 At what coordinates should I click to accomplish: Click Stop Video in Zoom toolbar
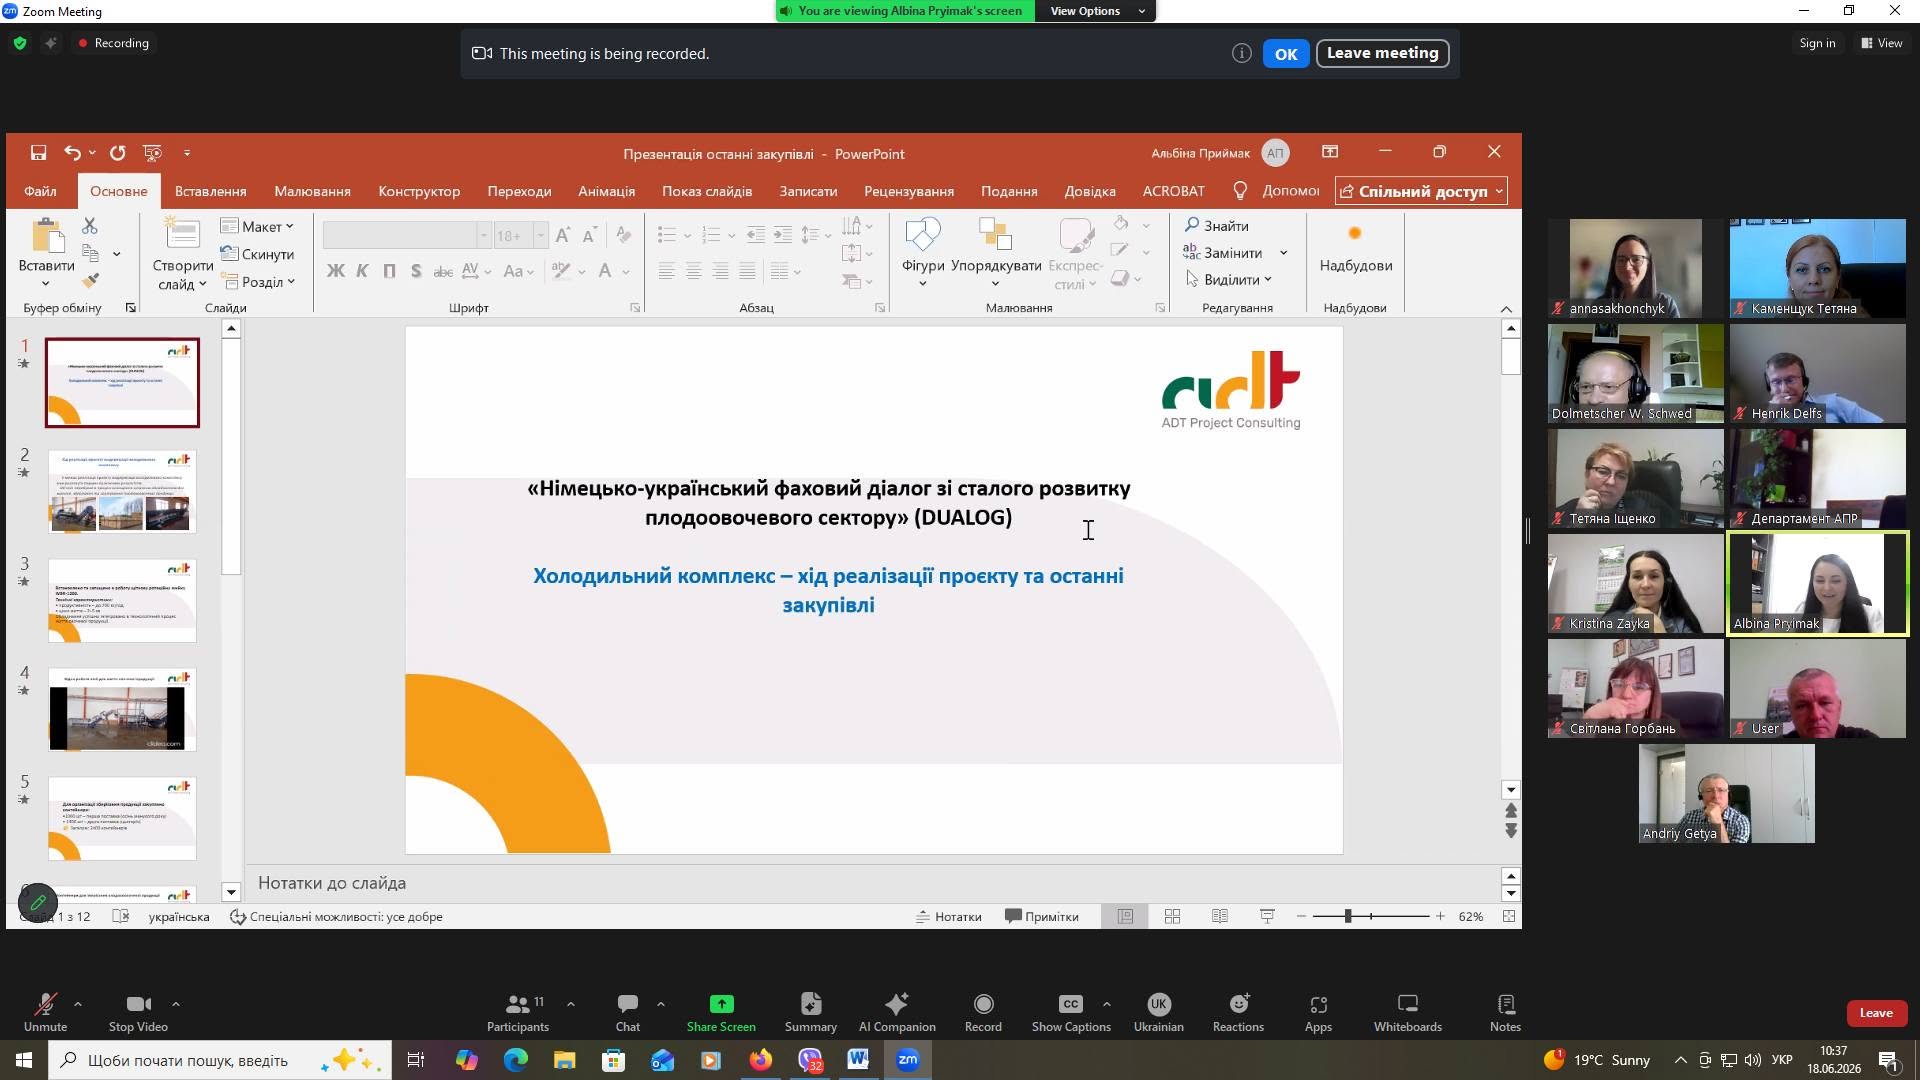coord(138,1012)
